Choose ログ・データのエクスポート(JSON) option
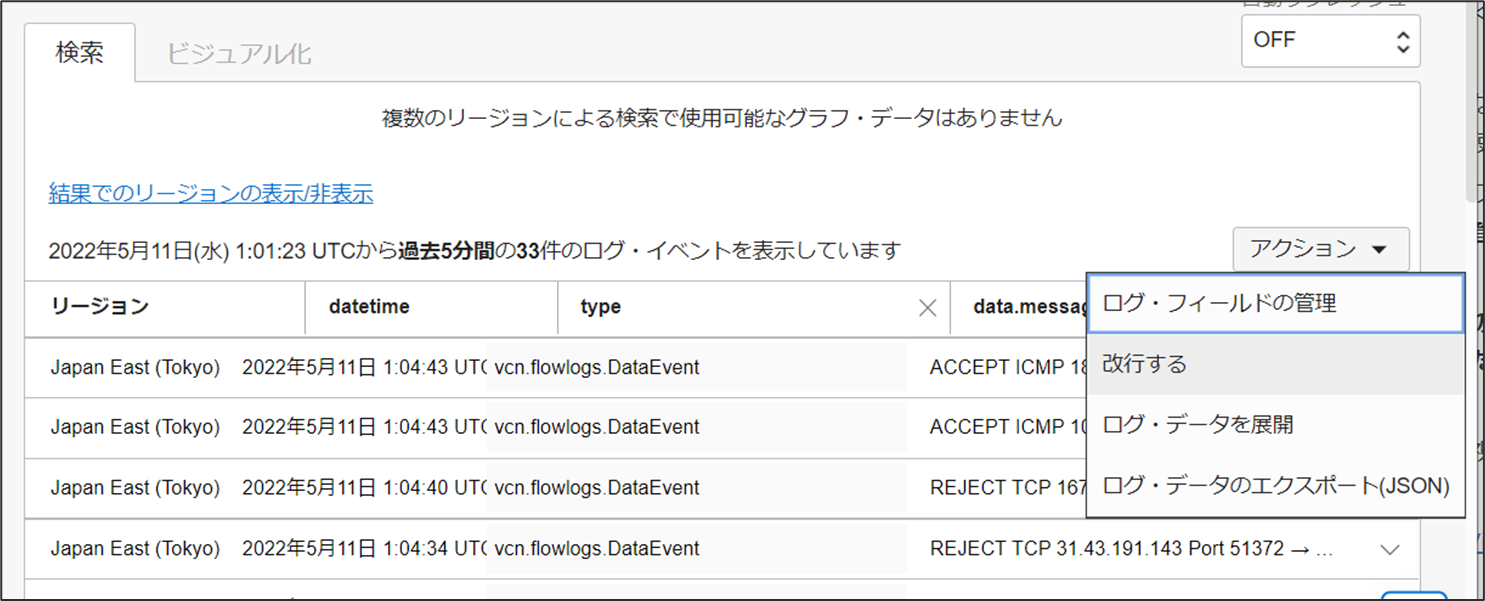Viewport: 1485px width, 601px height. 1274,486
